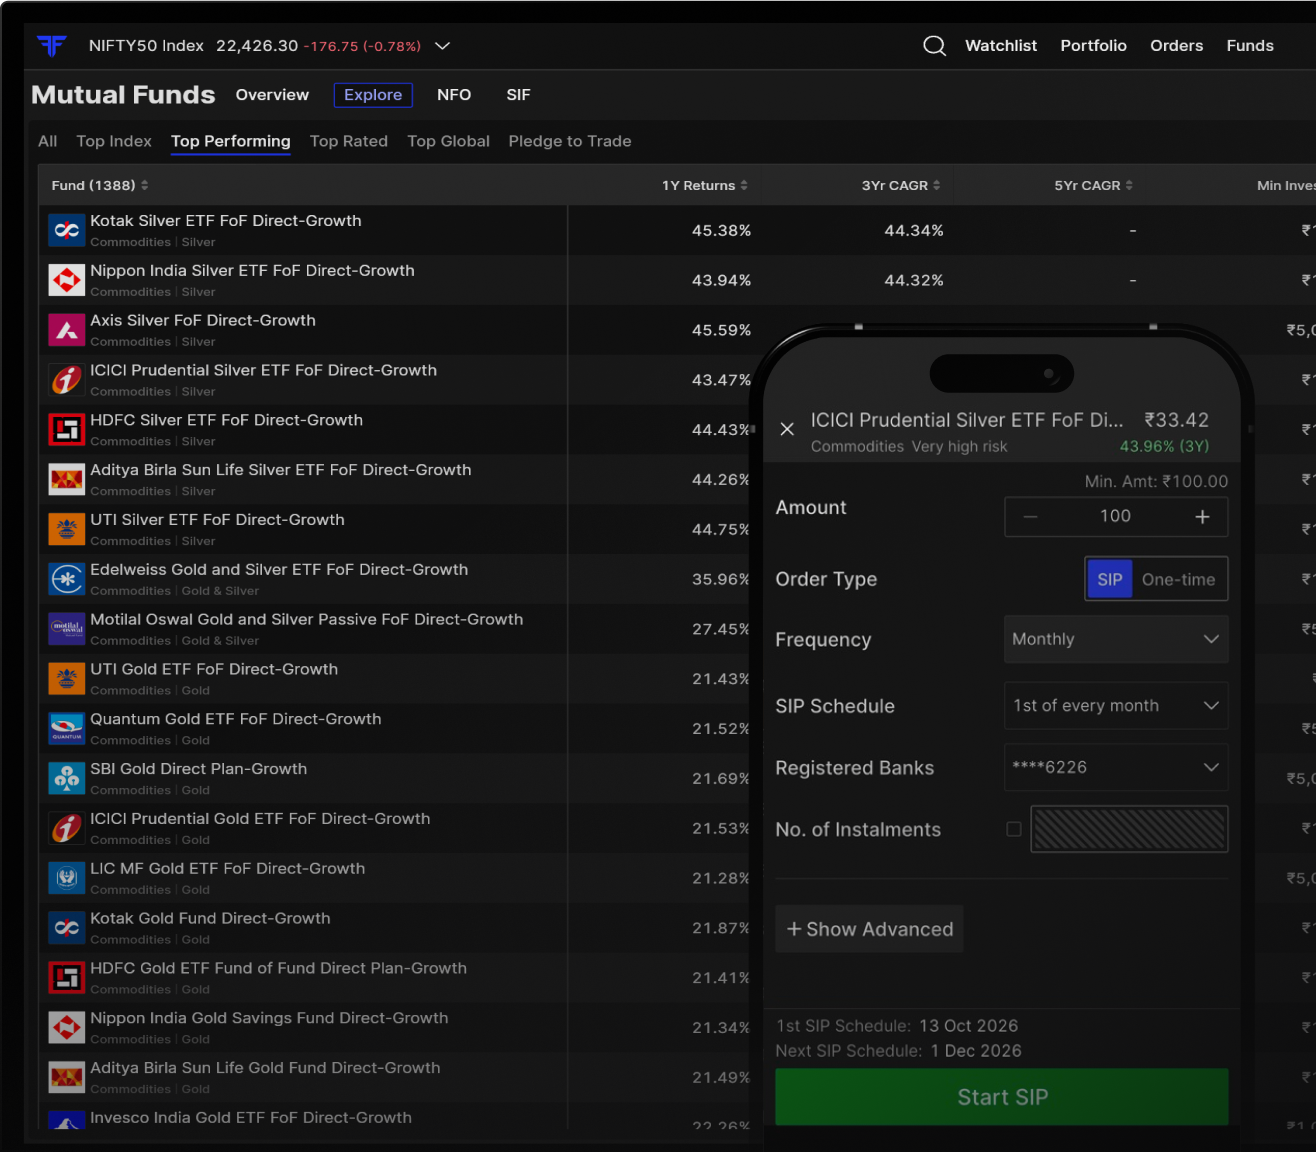Sort by the 1Y Returns column
The width and height of the screenshot is (1316, 1152).
705,186
